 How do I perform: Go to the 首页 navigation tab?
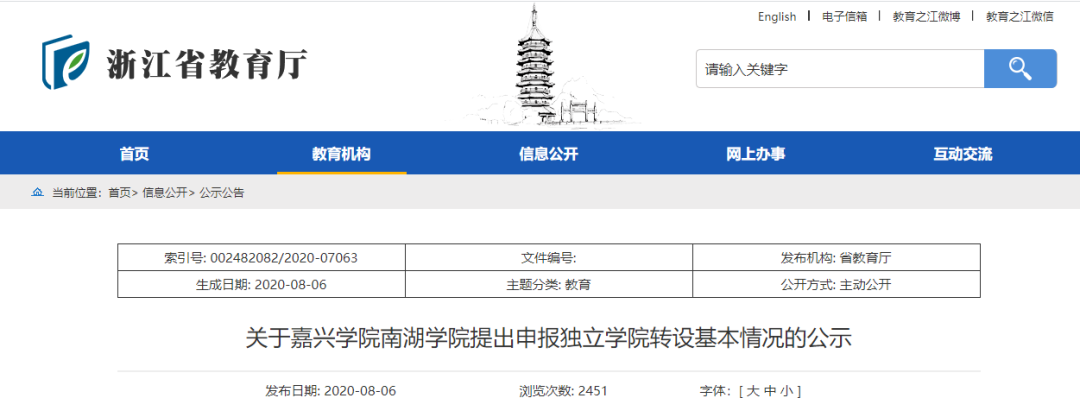[134, 154]
